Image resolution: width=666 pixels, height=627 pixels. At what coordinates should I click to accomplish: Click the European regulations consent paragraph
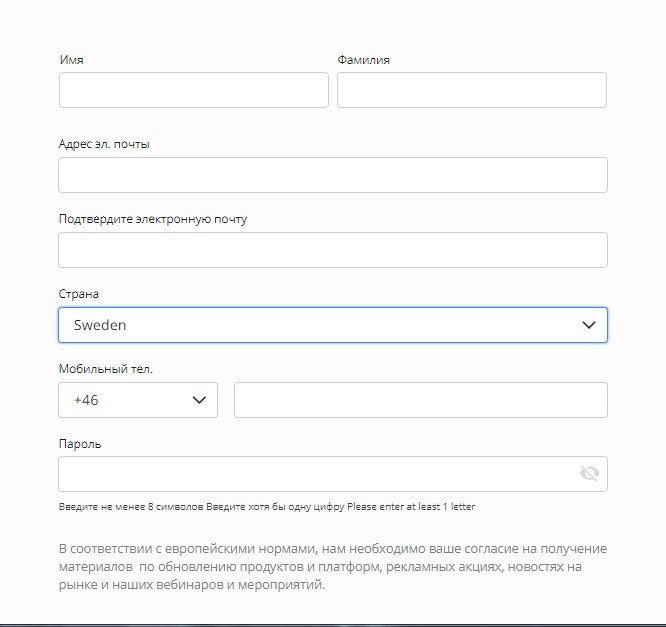333,567
